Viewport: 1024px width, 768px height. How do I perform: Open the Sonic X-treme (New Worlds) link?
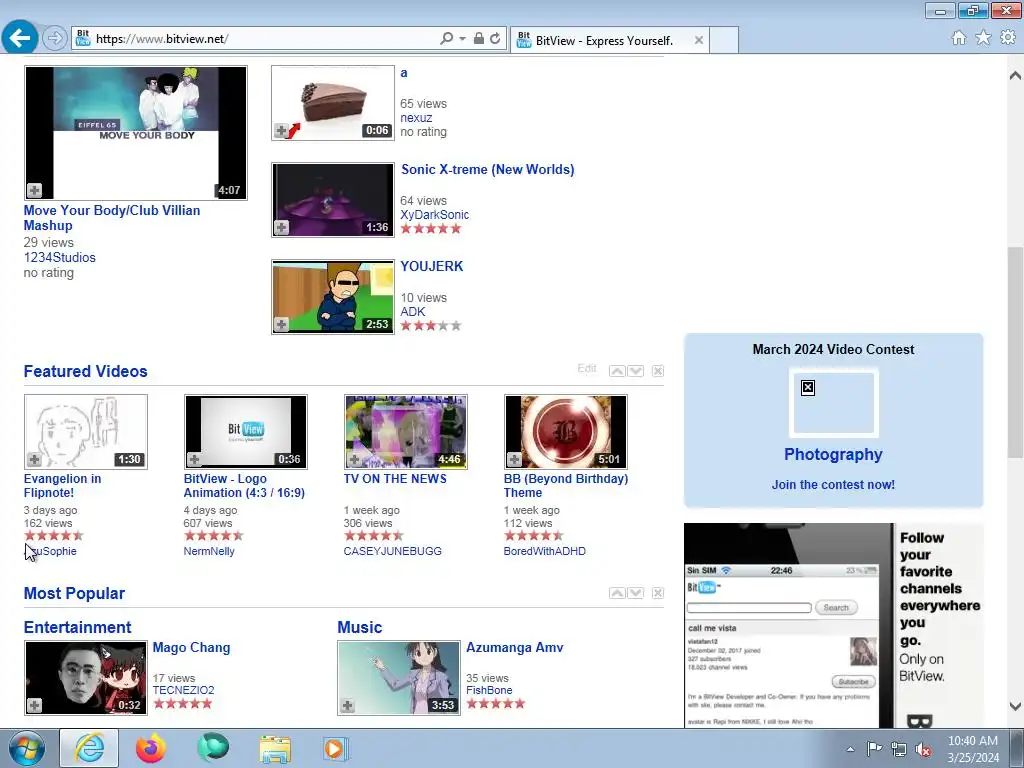click(488, 170)
